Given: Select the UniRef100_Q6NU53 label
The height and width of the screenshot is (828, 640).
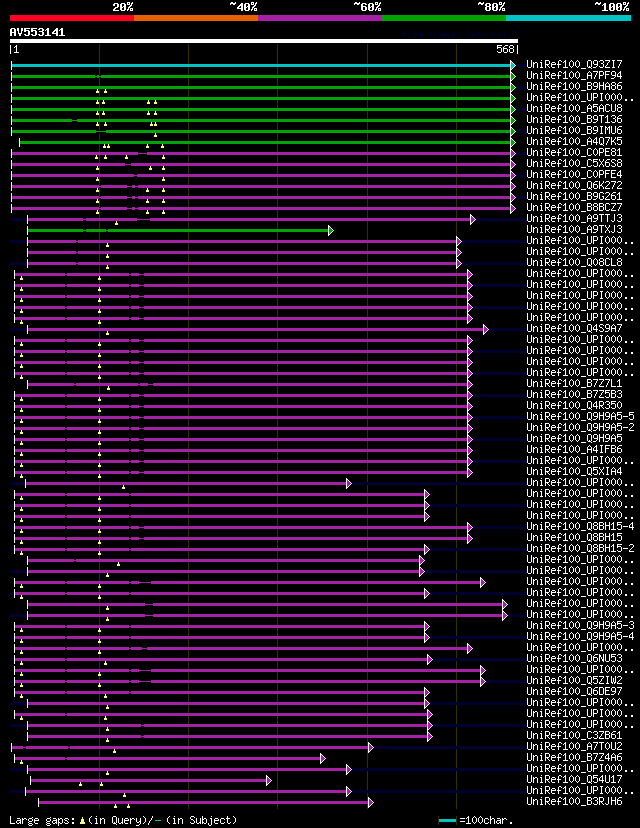Looking at the screenshot, I should click(x=574, y=658).
